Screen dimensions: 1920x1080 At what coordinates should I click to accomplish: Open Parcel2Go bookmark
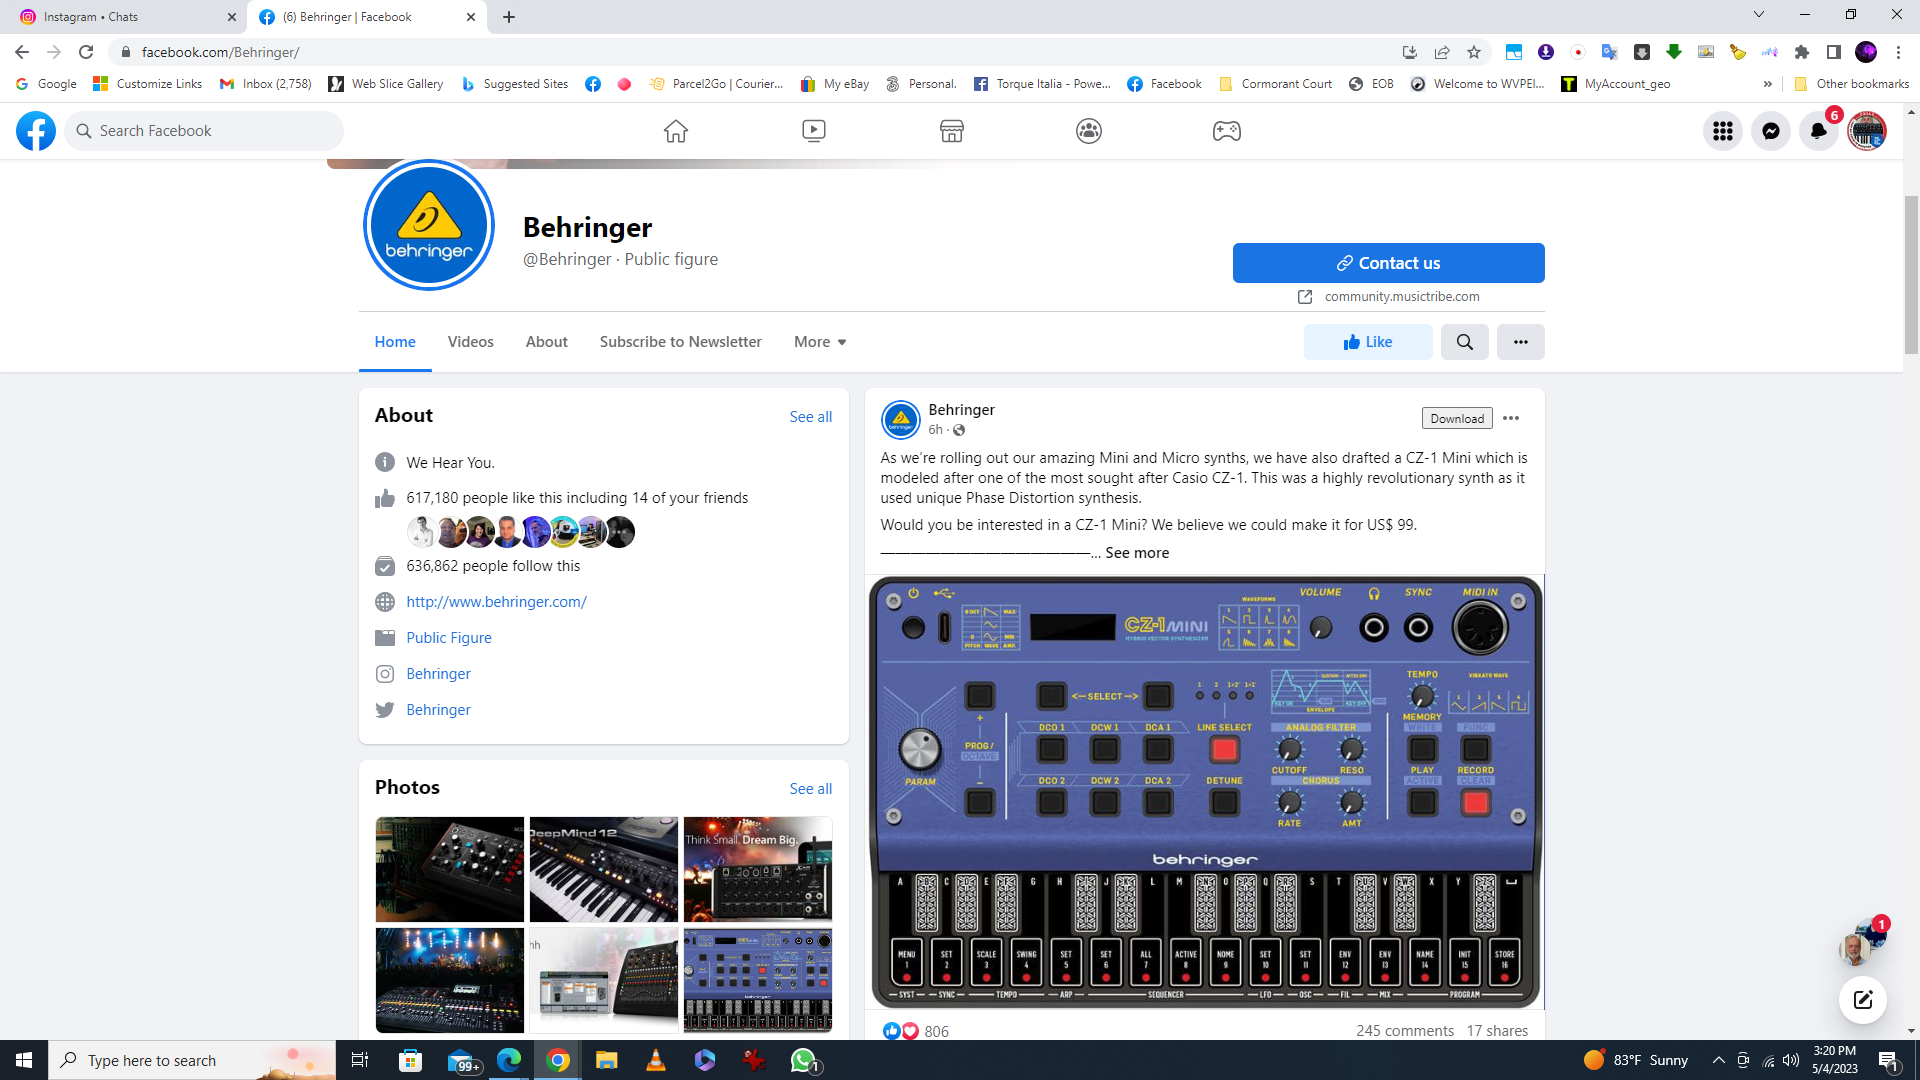coord(716,84)
